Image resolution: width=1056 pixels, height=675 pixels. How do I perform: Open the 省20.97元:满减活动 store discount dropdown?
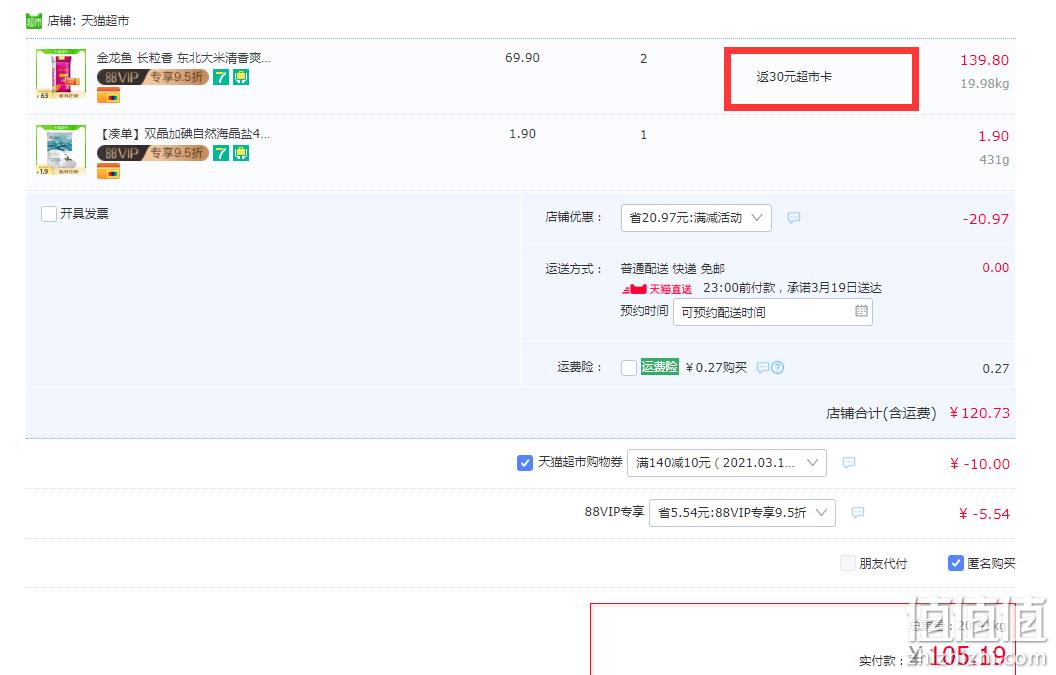click(x=696, y=218)
